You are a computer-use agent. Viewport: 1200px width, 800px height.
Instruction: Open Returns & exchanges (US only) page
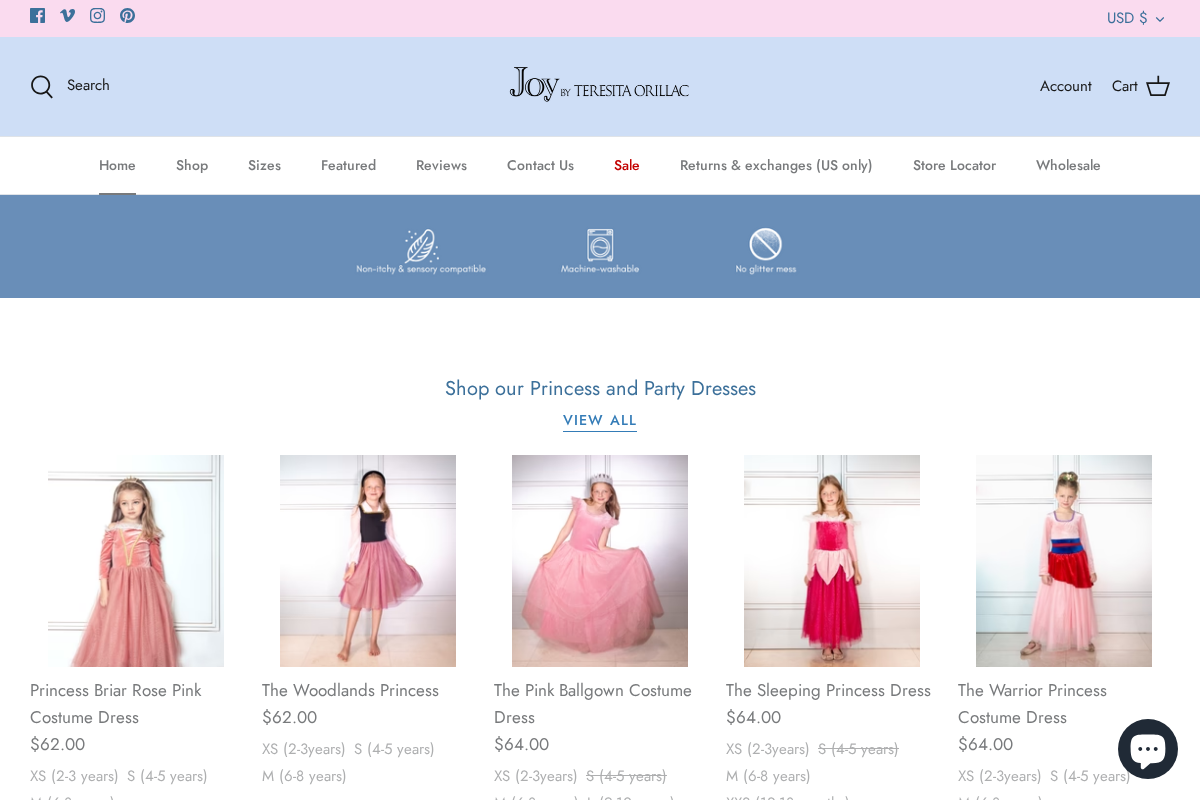point(776,165)
